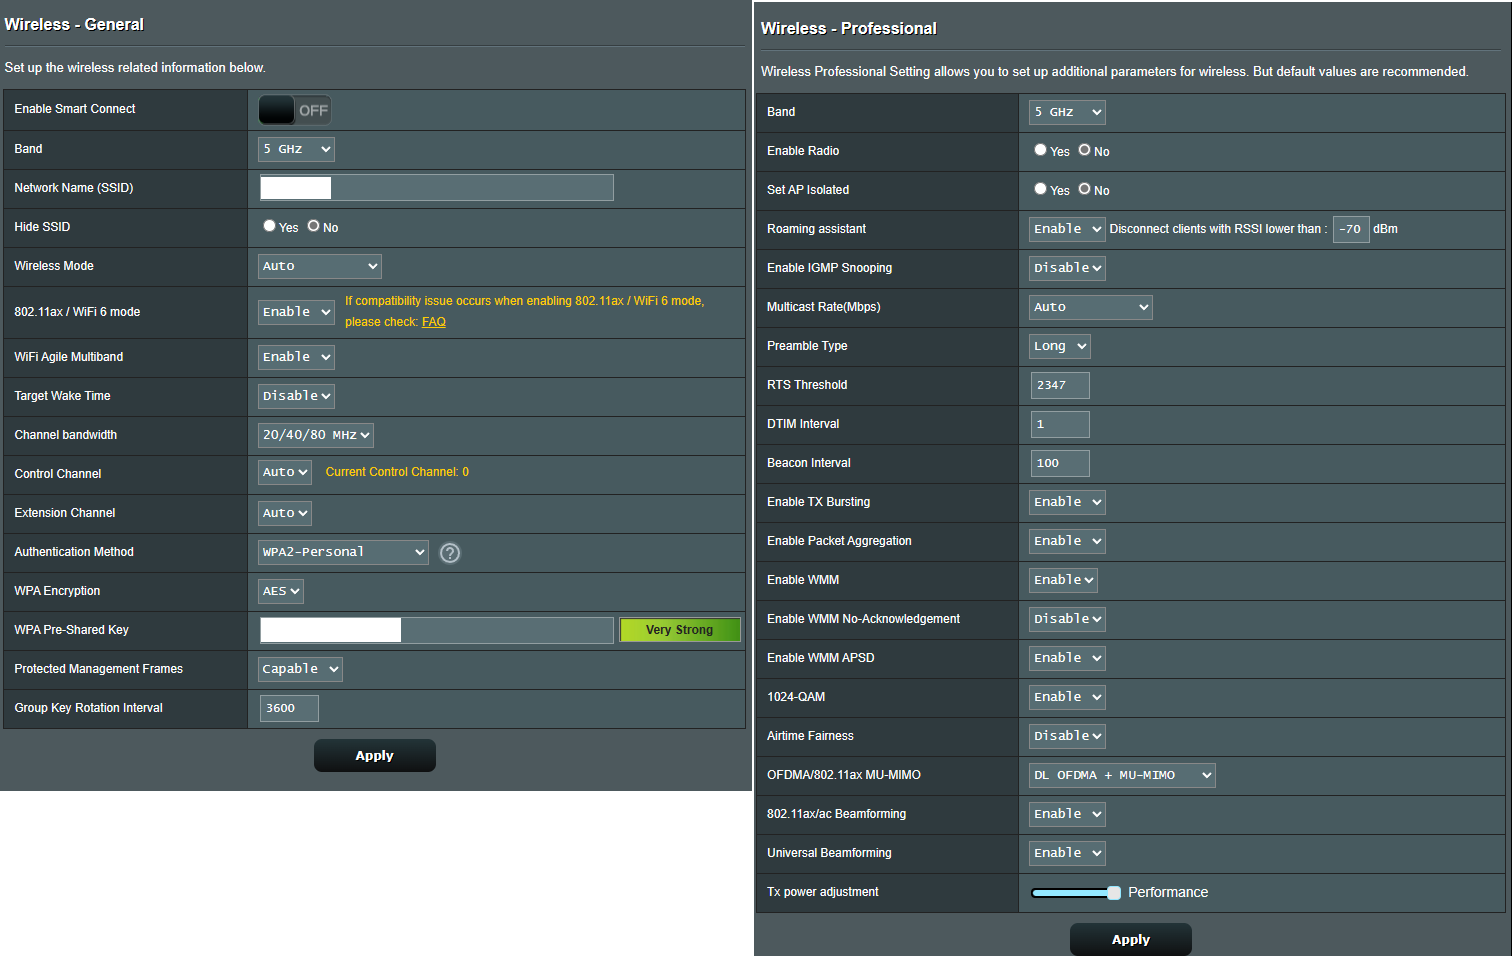Open the Preamble Type dropdown
The width and height of the screenshot is (1512, 956).
pos(1060,346)
